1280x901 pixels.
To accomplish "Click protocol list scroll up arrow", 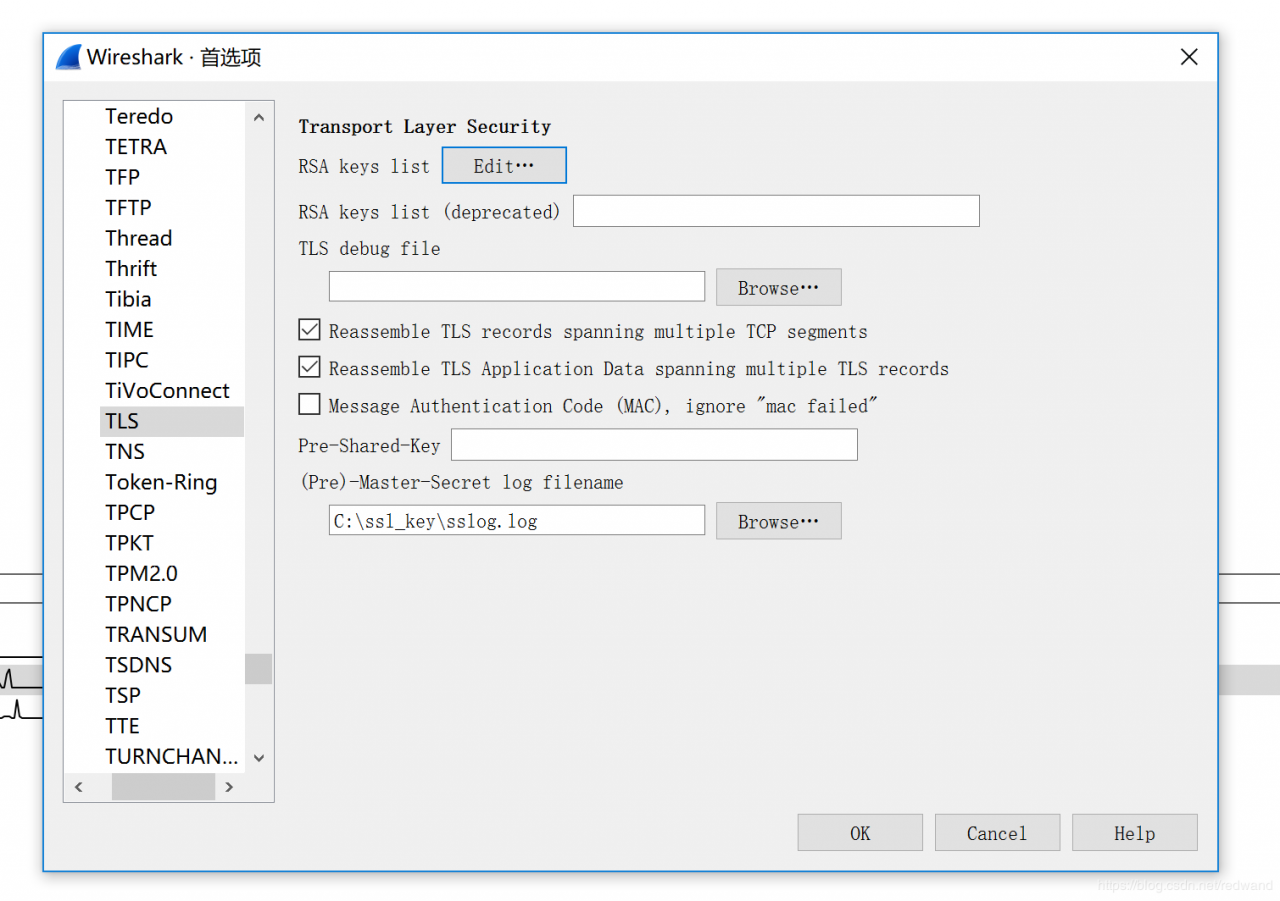I will coord(258,116).
